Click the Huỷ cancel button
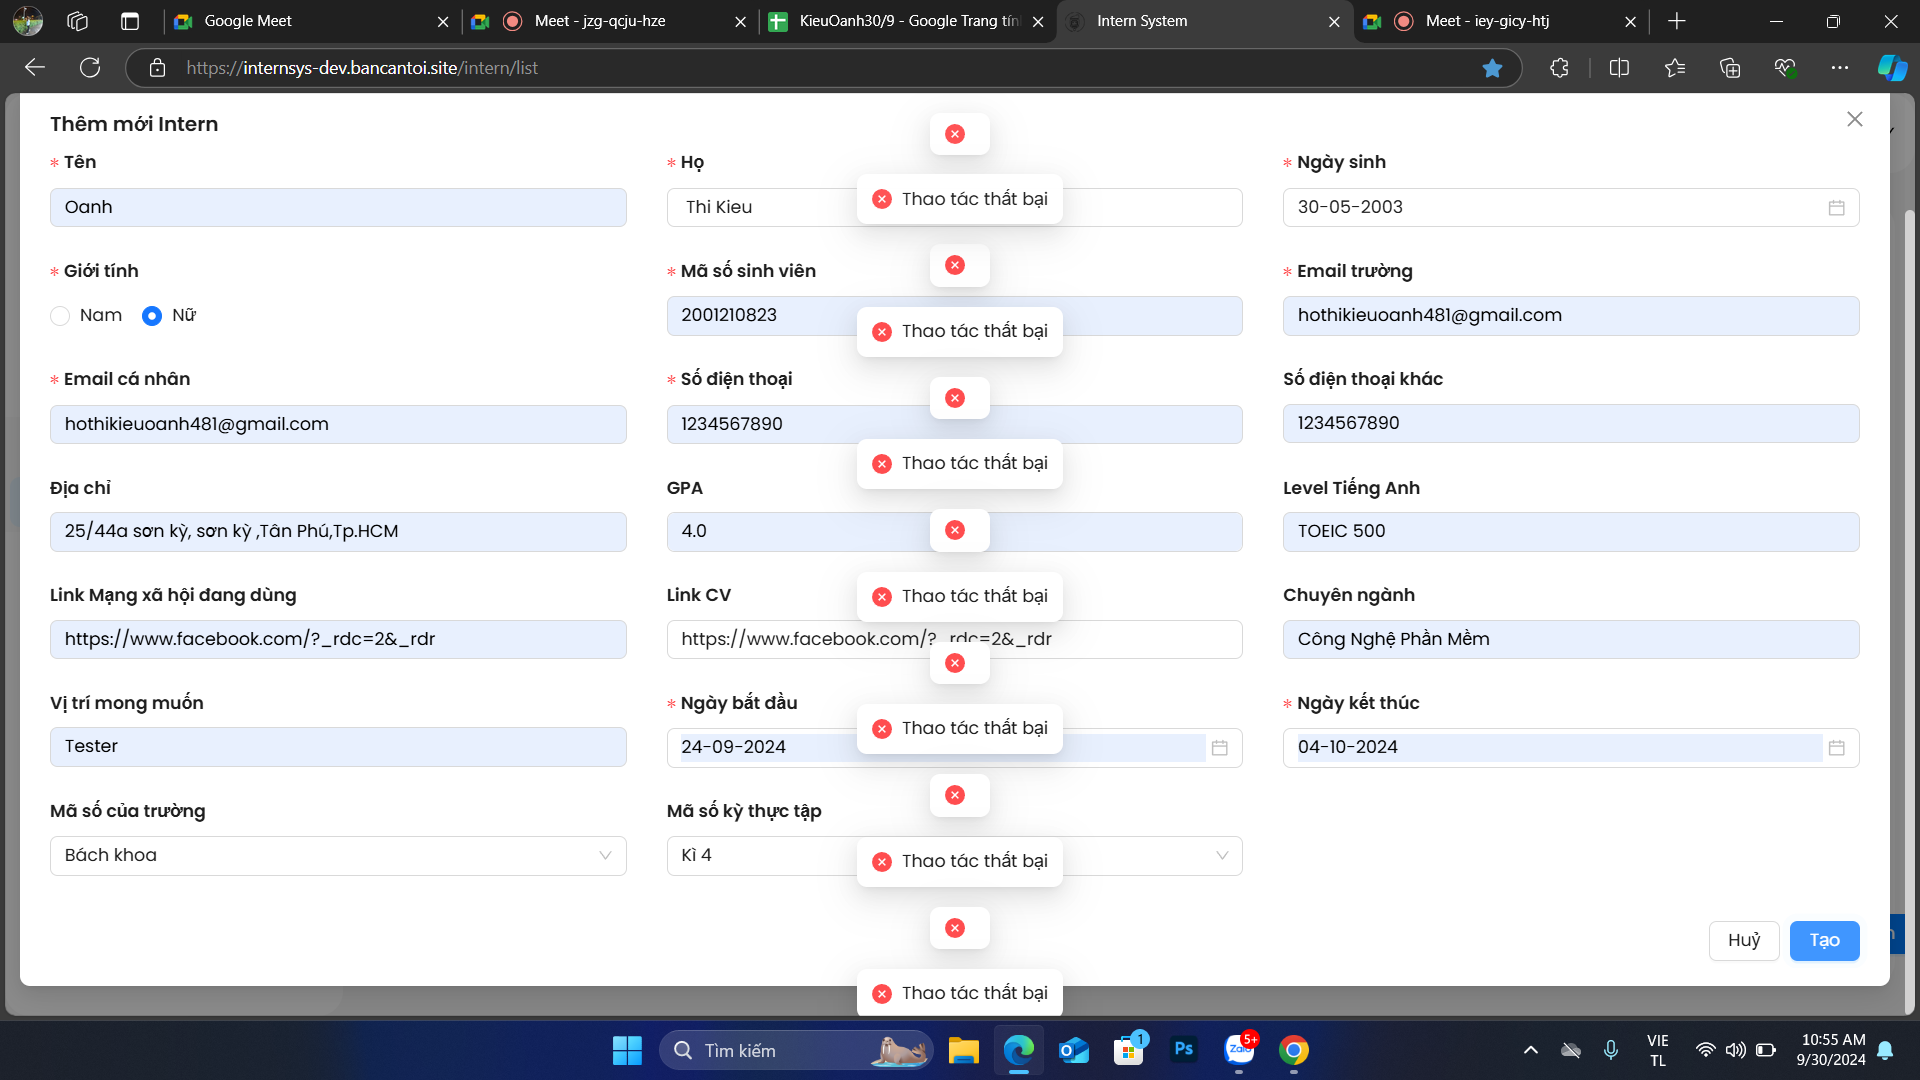Image resolution: width=1920 pixels, height=1080 pixels. point(1743,940)
